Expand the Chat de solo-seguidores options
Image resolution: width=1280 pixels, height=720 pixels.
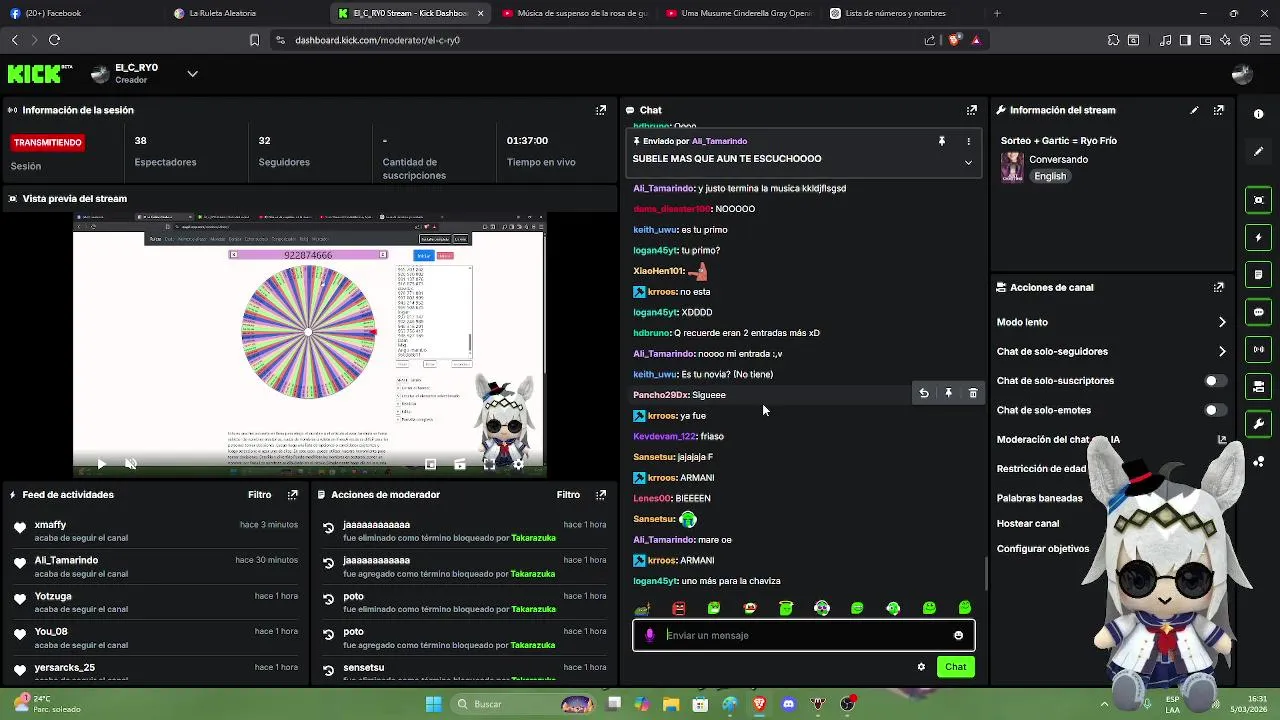(1222, 351)
